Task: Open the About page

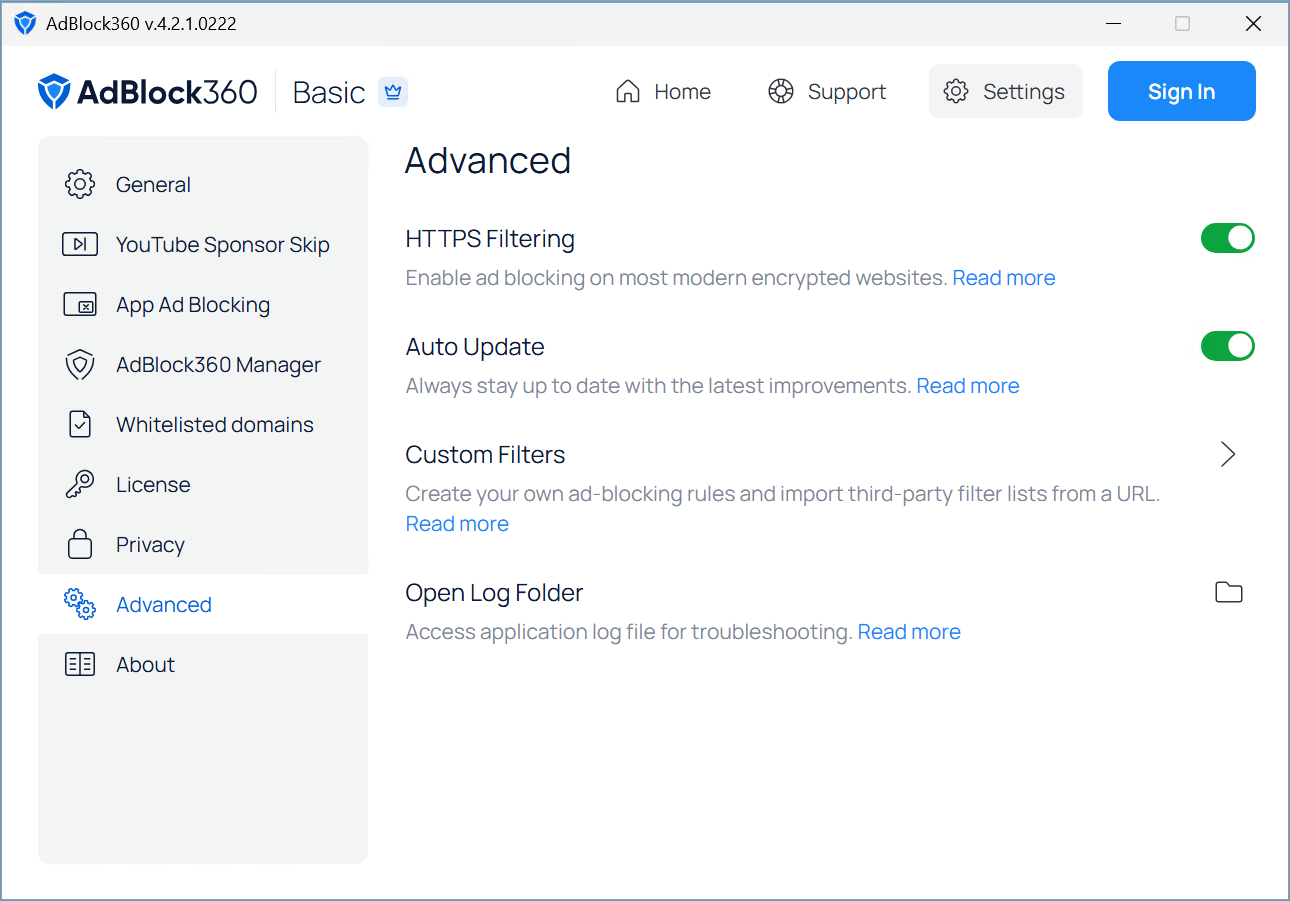Action: coord(203,664)
